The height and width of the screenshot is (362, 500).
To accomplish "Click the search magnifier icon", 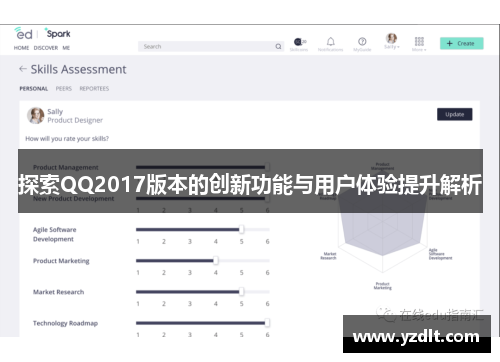I will [278, 46].
